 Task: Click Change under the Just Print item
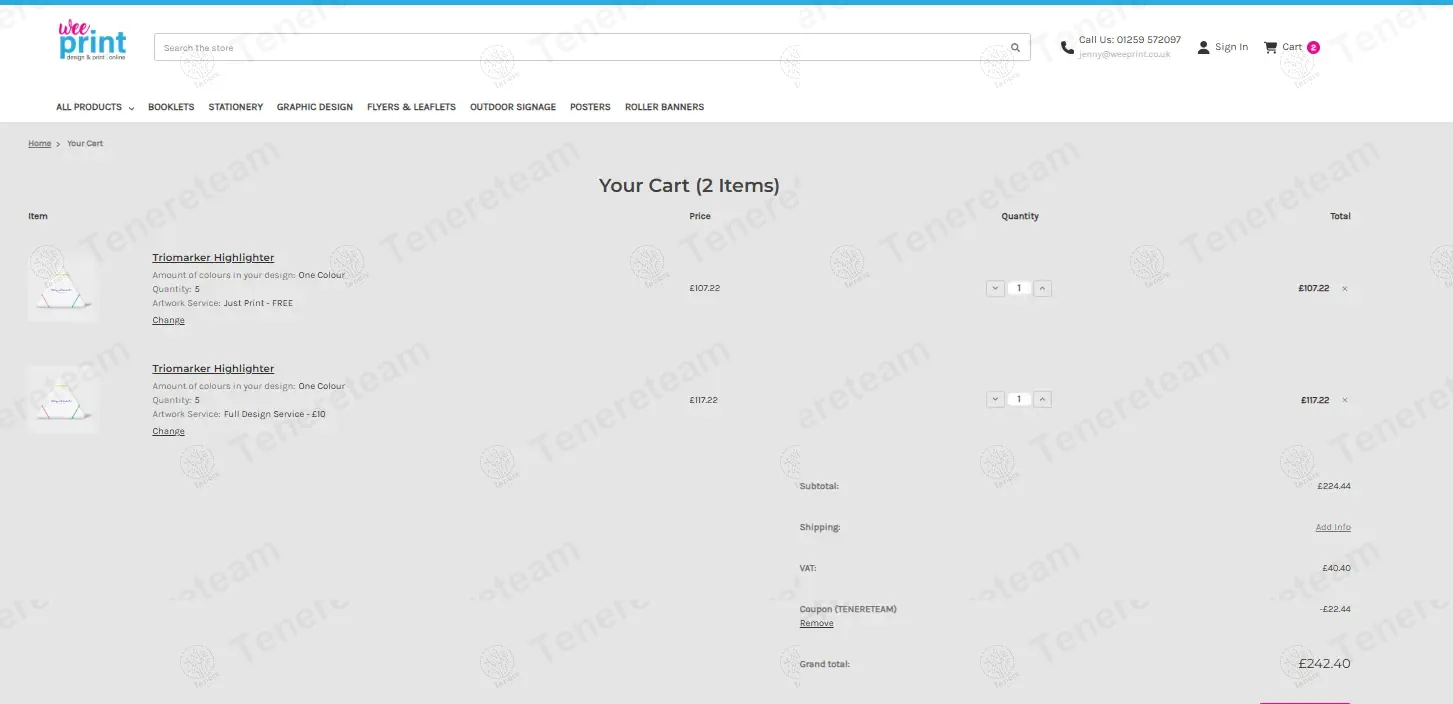tap(168, 321)
